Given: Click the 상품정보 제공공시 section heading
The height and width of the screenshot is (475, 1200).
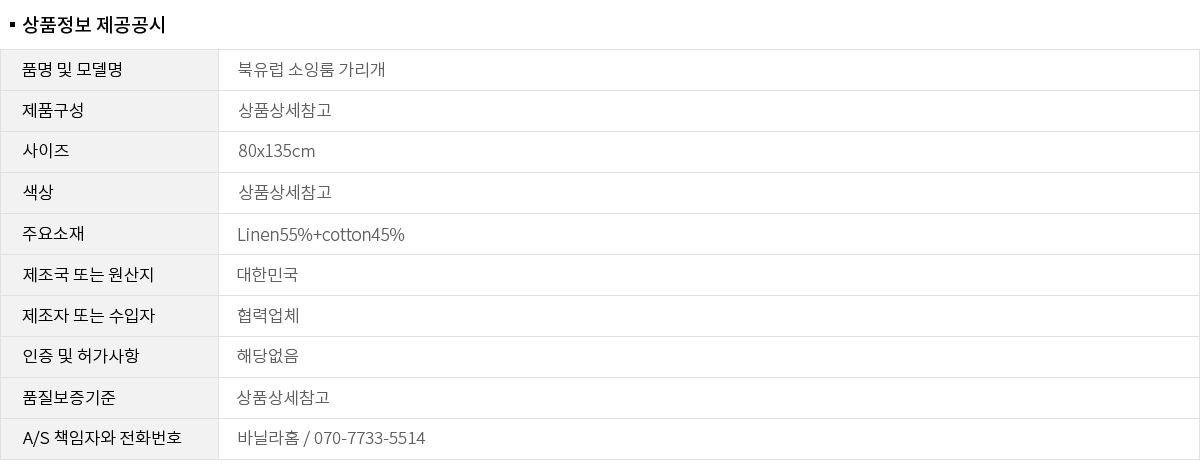Looking at the screenshot, I should pyautogui.click(x=93, y=25).
